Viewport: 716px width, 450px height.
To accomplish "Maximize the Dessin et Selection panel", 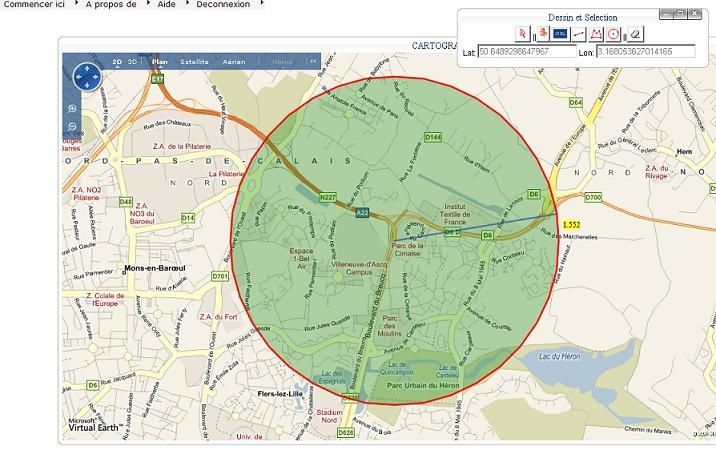I will point(680,14).
